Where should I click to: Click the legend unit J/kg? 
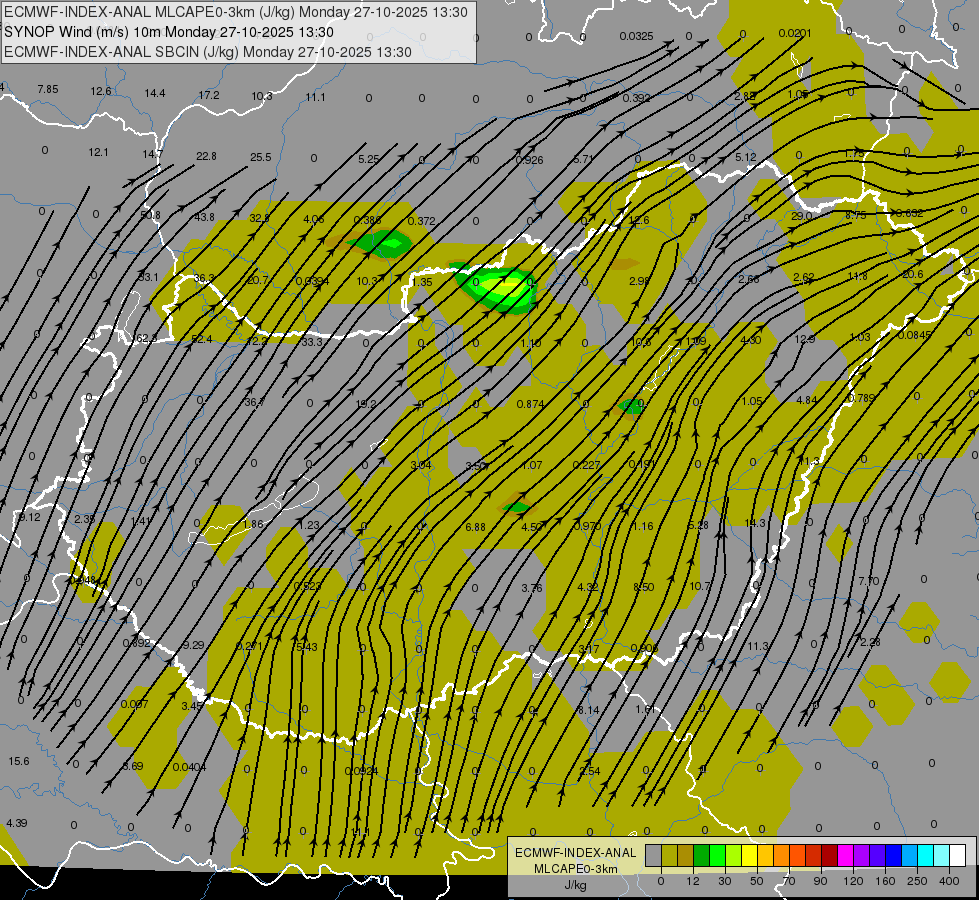[576, 885]
